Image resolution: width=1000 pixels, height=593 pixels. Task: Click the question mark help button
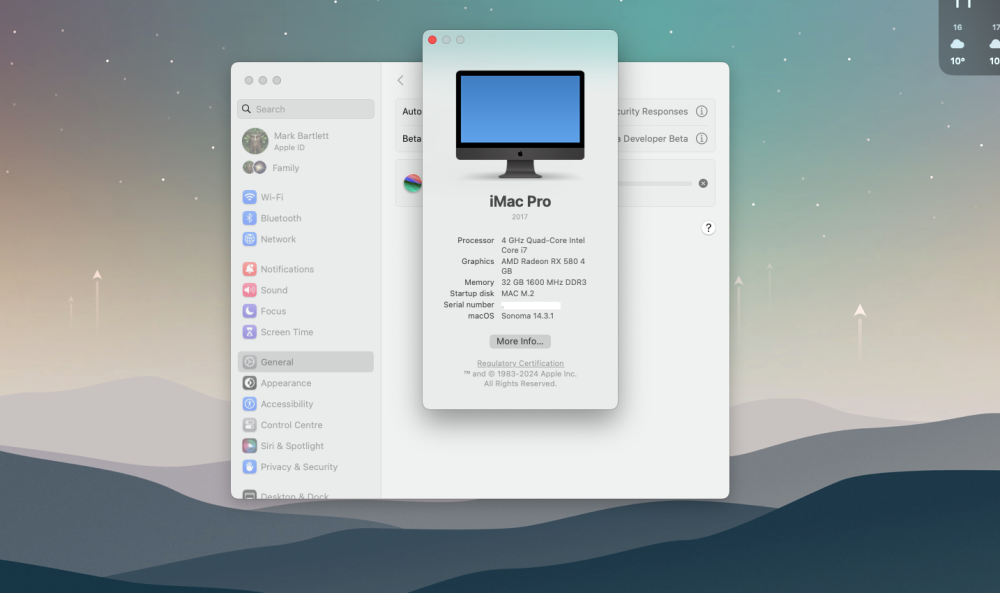[708, 228]
